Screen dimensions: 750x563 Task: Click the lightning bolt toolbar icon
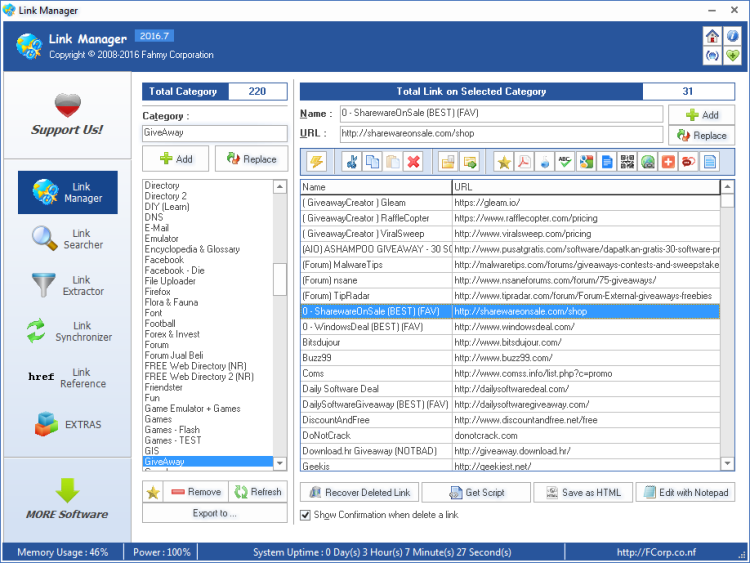point(316,161)
